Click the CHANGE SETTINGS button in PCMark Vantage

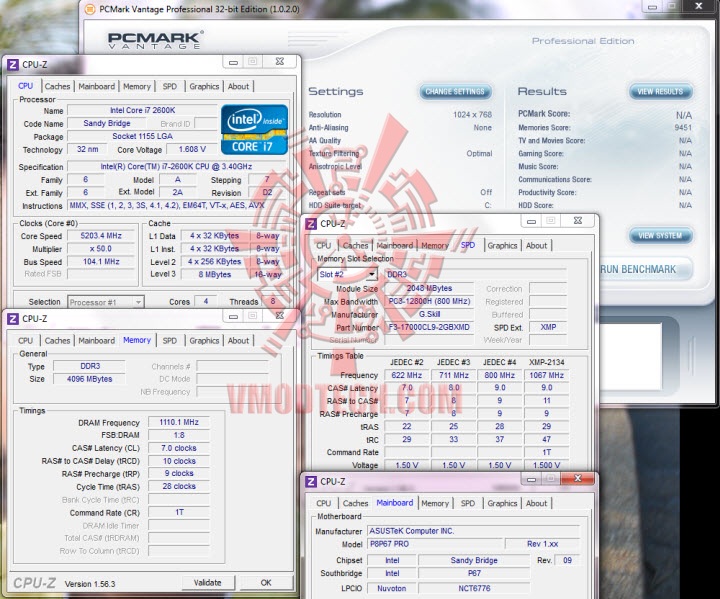click(x=455, y=92)
